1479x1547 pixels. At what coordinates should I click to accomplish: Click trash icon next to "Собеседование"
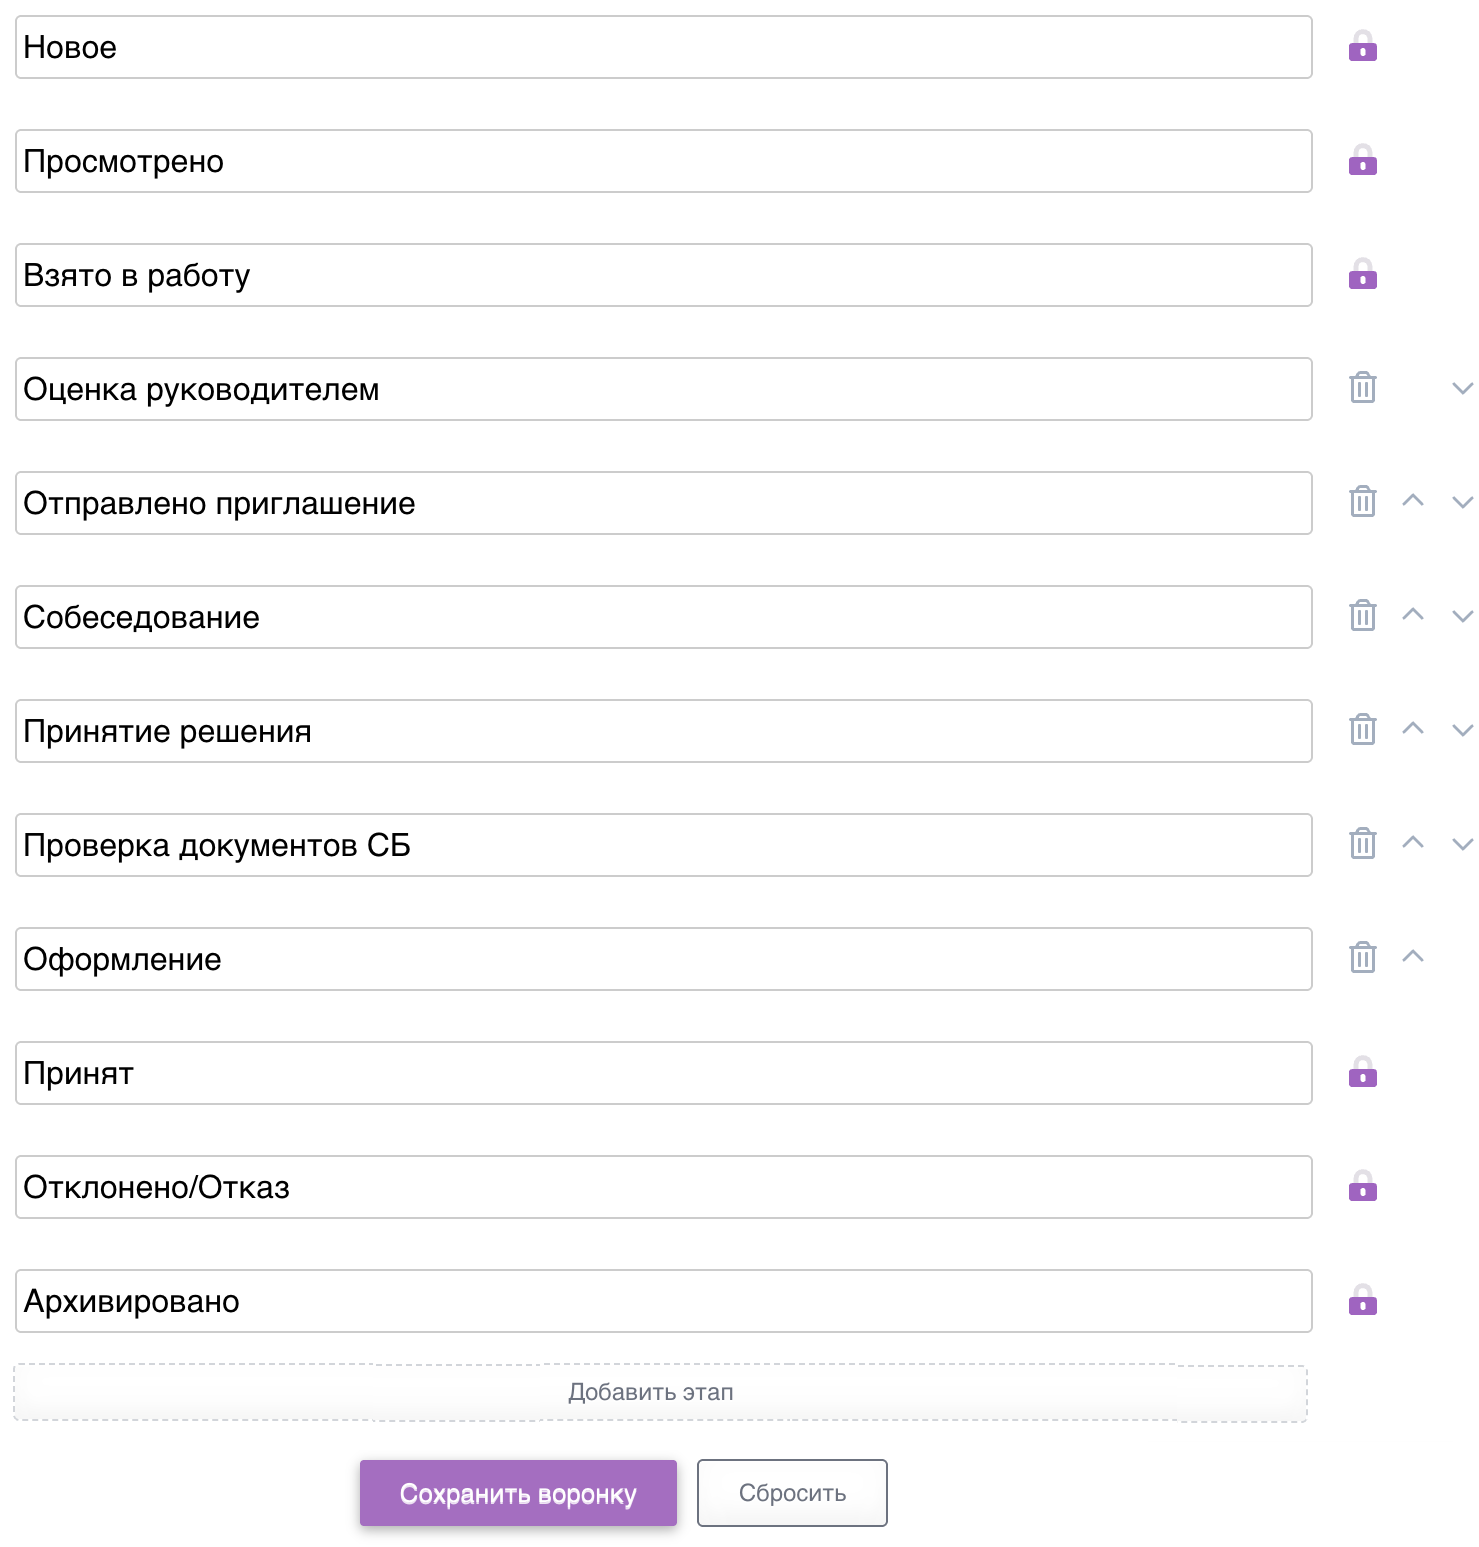click(x=1362, y=616)
